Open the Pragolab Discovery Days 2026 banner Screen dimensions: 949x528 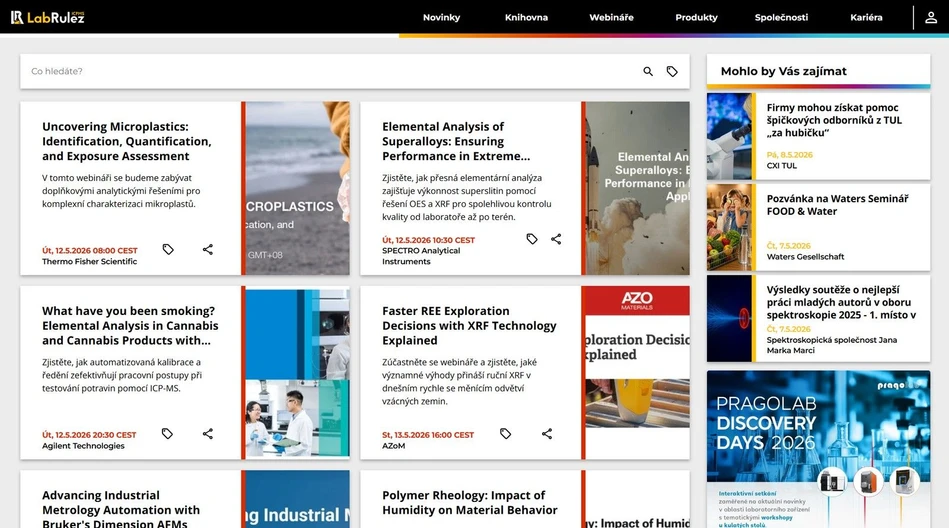tap(818, 449)
